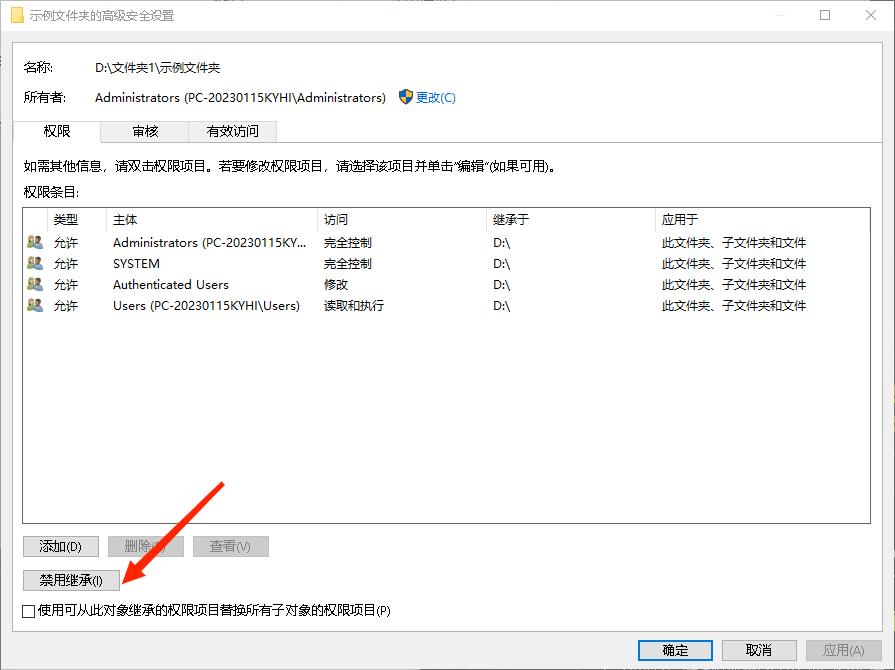Click the 查看 button
This screenshot has width=895, height=670.
tap(230, 546)
